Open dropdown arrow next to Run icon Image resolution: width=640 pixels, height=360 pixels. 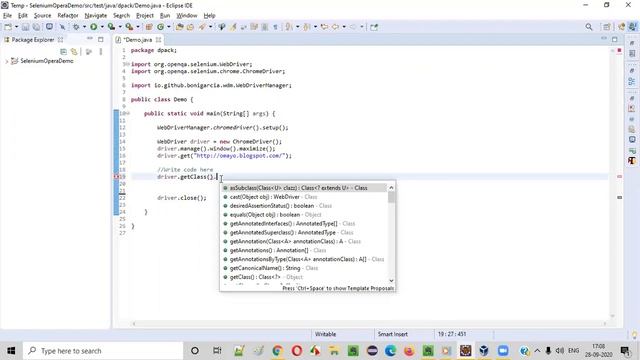tap(102, 27)
